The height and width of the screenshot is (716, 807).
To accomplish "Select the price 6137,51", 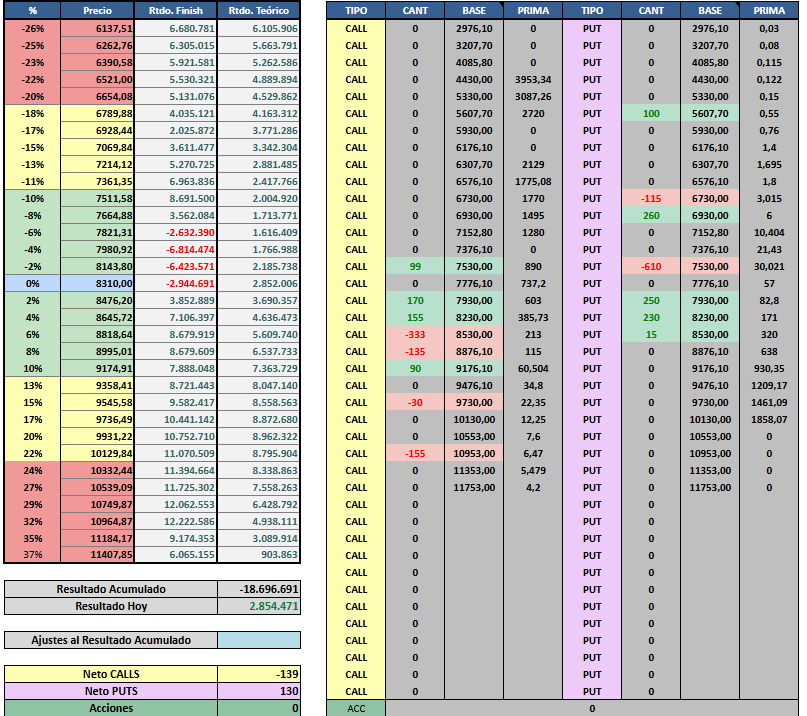I will tap(97, 29).
